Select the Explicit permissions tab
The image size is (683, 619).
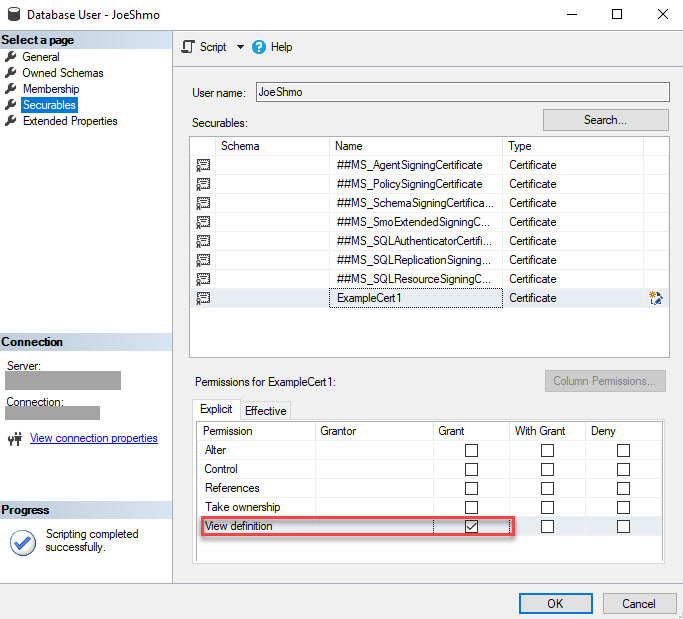(x=216, y=410)
